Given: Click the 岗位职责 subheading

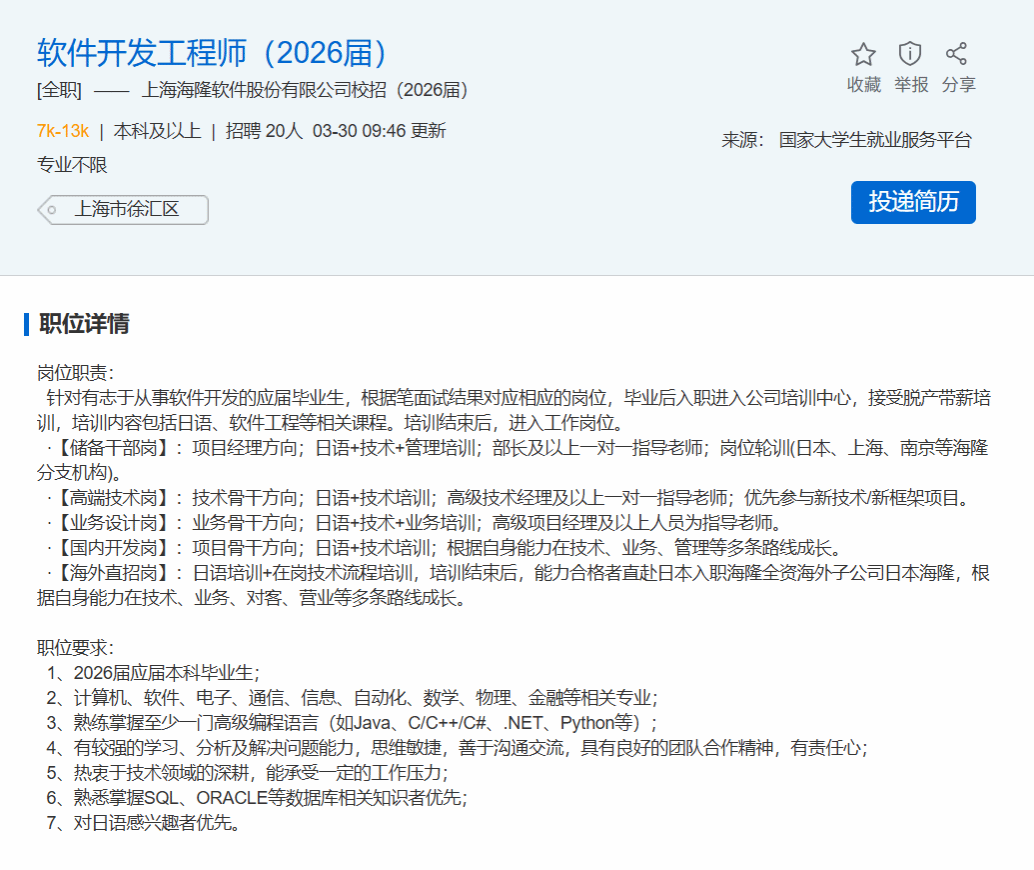Looking at the screenshot, I should point(76,373).
